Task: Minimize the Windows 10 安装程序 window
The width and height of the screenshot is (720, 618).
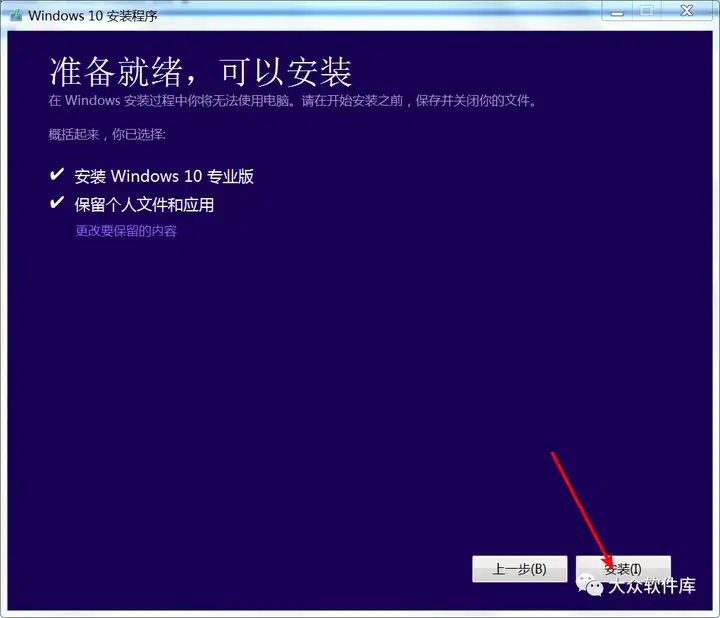Action: click(x=618, y=11)
